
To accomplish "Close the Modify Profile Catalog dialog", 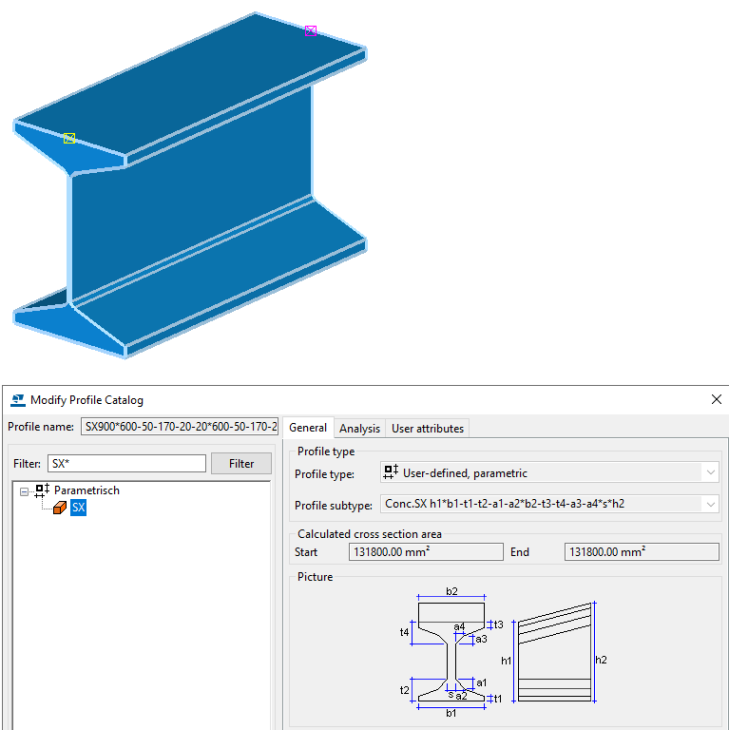I will click(716, 400).
